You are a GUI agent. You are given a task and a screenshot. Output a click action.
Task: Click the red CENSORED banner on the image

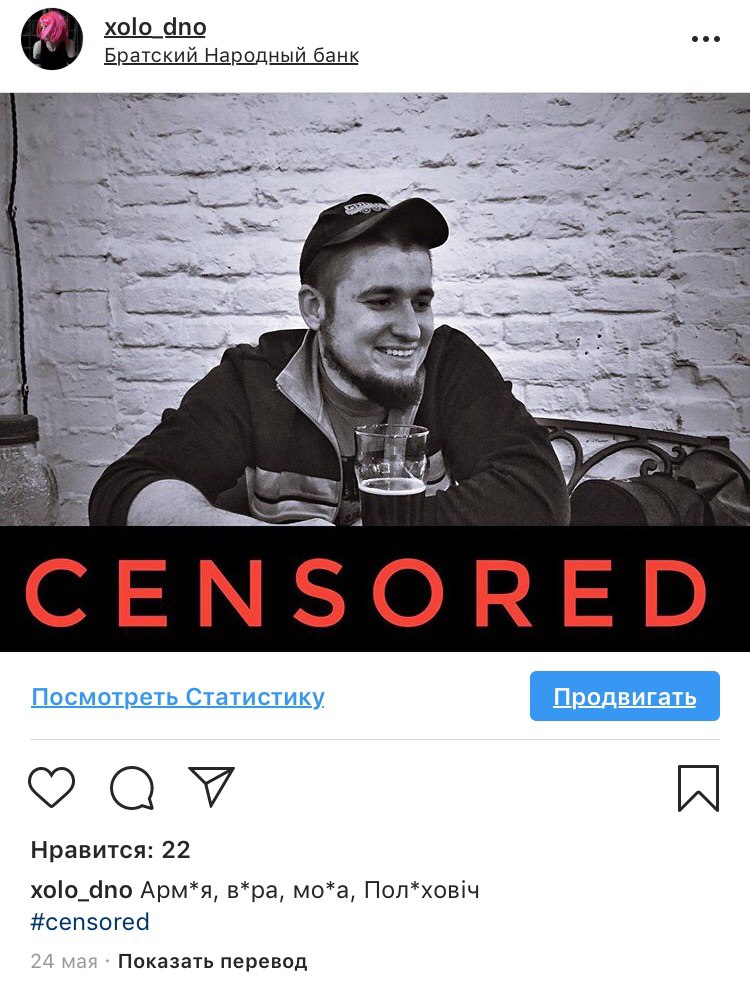click(375, 589)
